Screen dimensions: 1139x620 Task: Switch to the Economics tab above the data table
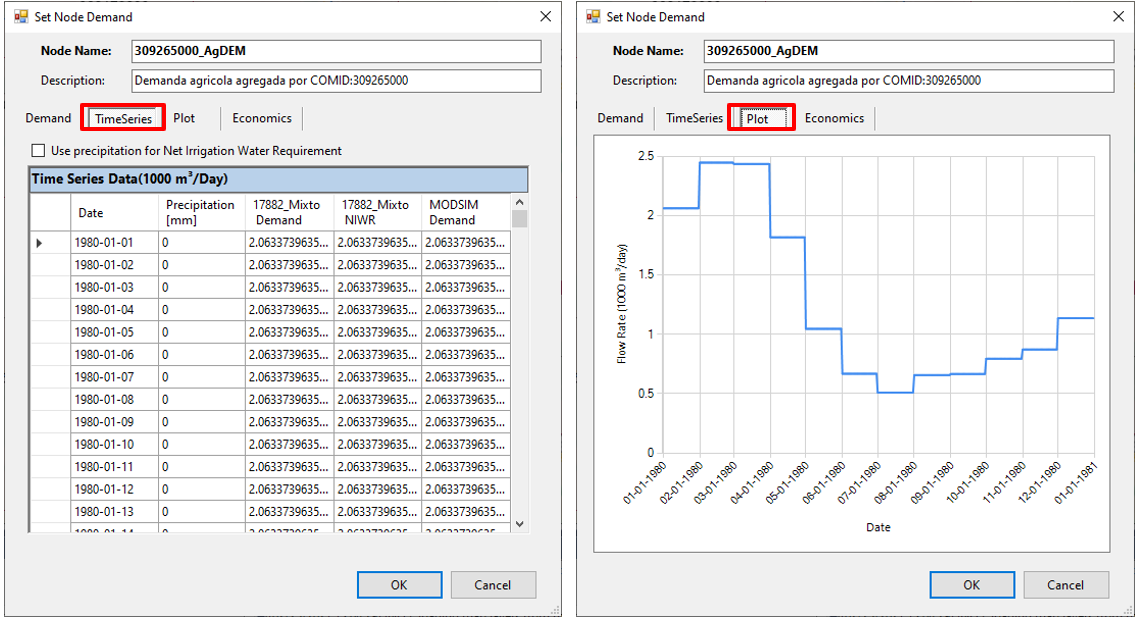(x=262, y=118)
